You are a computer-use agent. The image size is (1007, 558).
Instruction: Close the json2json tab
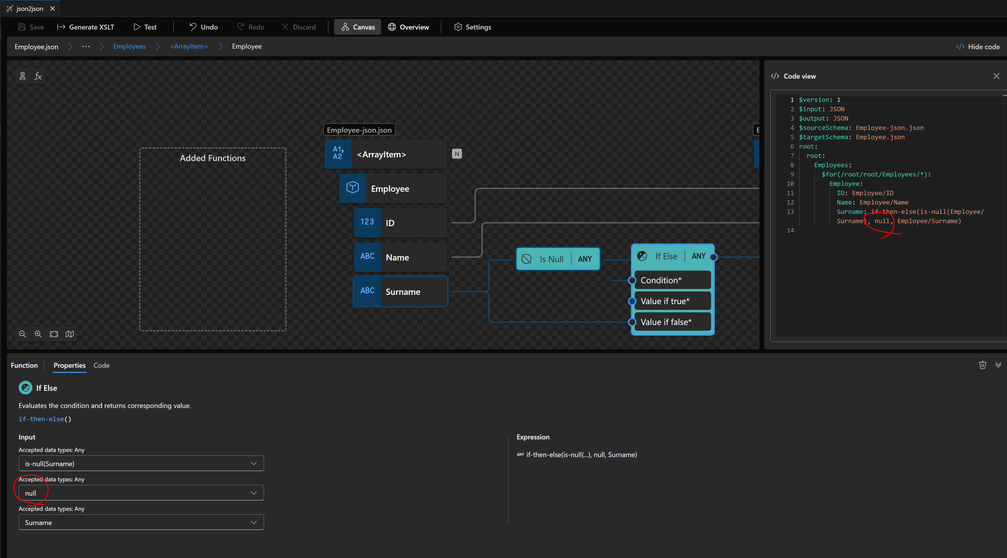click(x=53, y=8)
